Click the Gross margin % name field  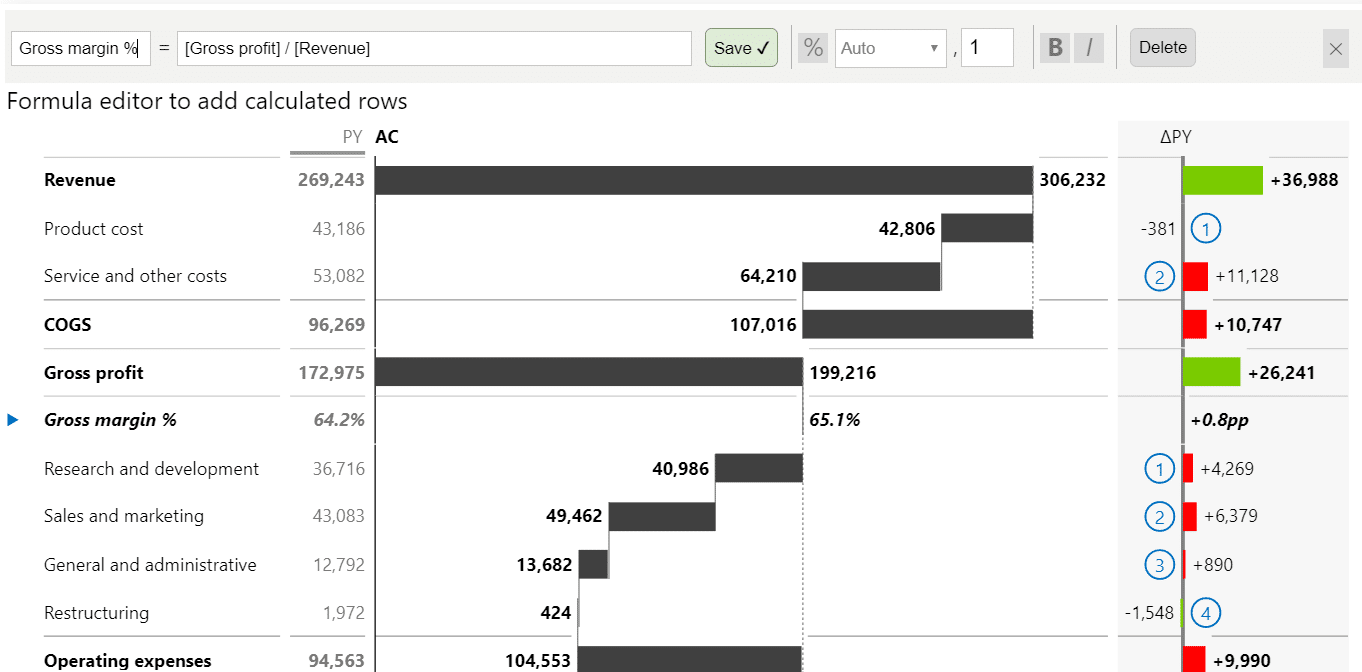pos(80,48)
